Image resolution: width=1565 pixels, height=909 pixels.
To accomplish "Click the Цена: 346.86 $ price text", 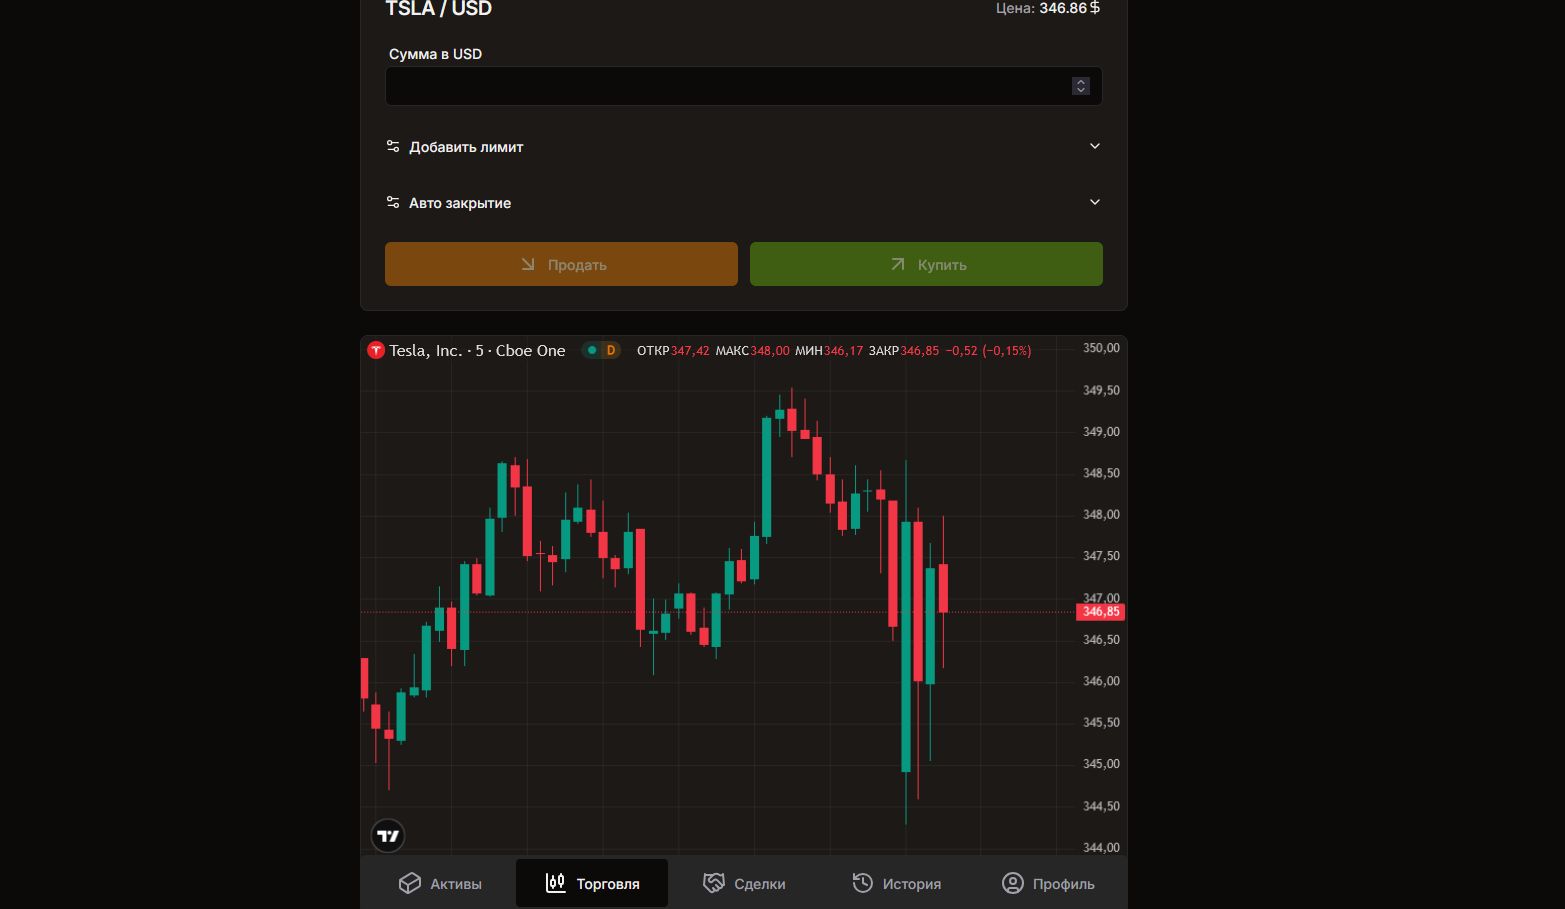I will click(x=1048, y=8).
